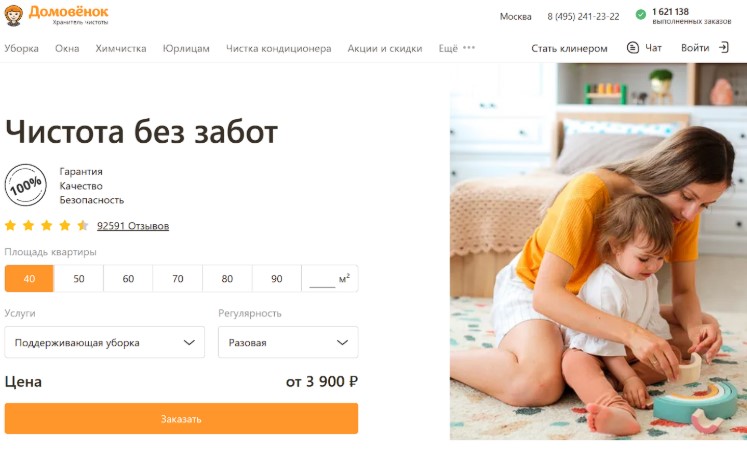The height and width of the screenshot is (453, 747).
Task: Click the login arrow icon next to Войти
Action: [724, 47]
